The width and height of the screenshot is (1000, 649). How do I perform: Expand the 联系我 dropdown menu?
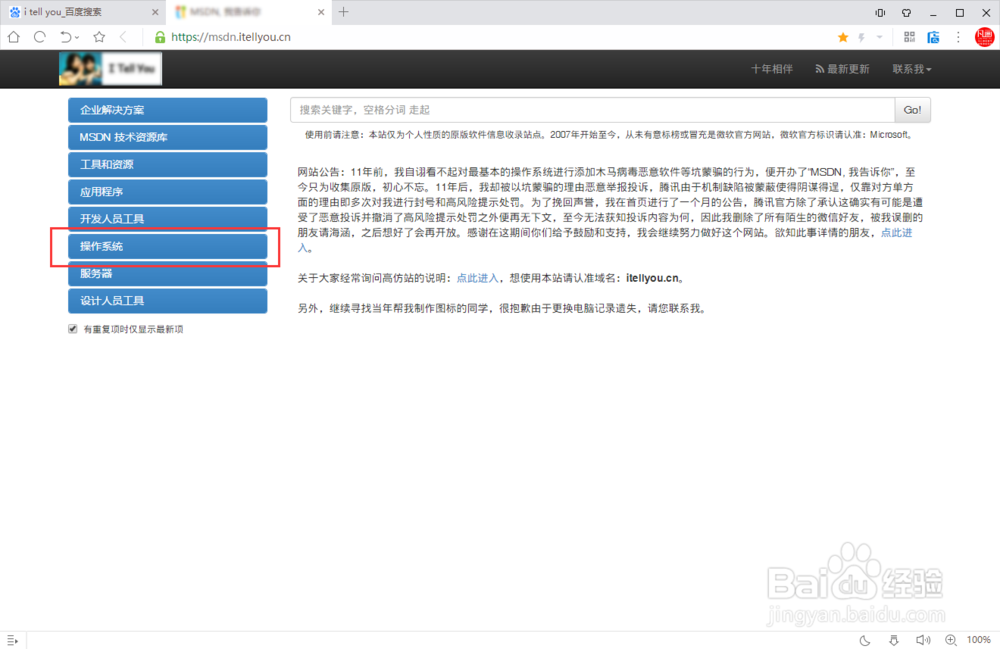pyautogui.click(x=912, y=69)
